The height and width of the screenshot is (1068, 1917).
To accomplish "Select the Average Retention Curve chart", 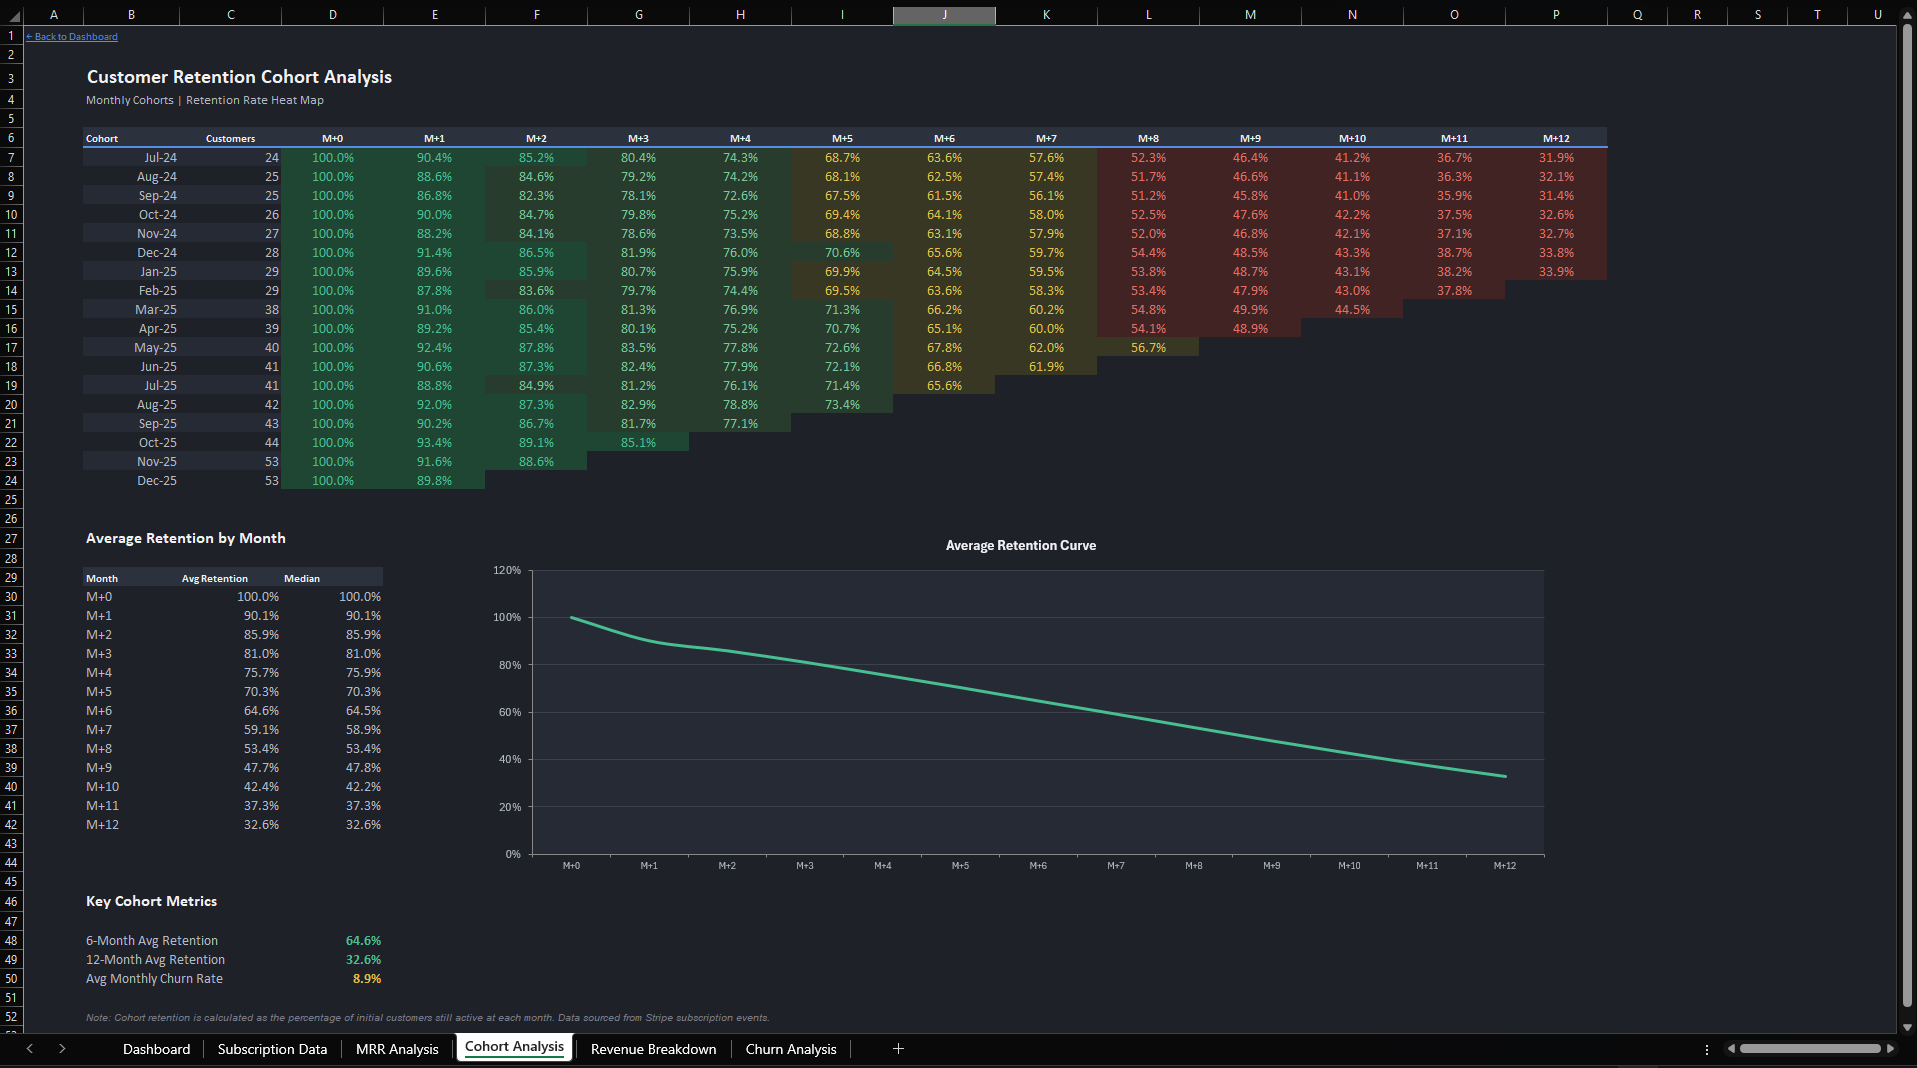I will pos(1020,700).
